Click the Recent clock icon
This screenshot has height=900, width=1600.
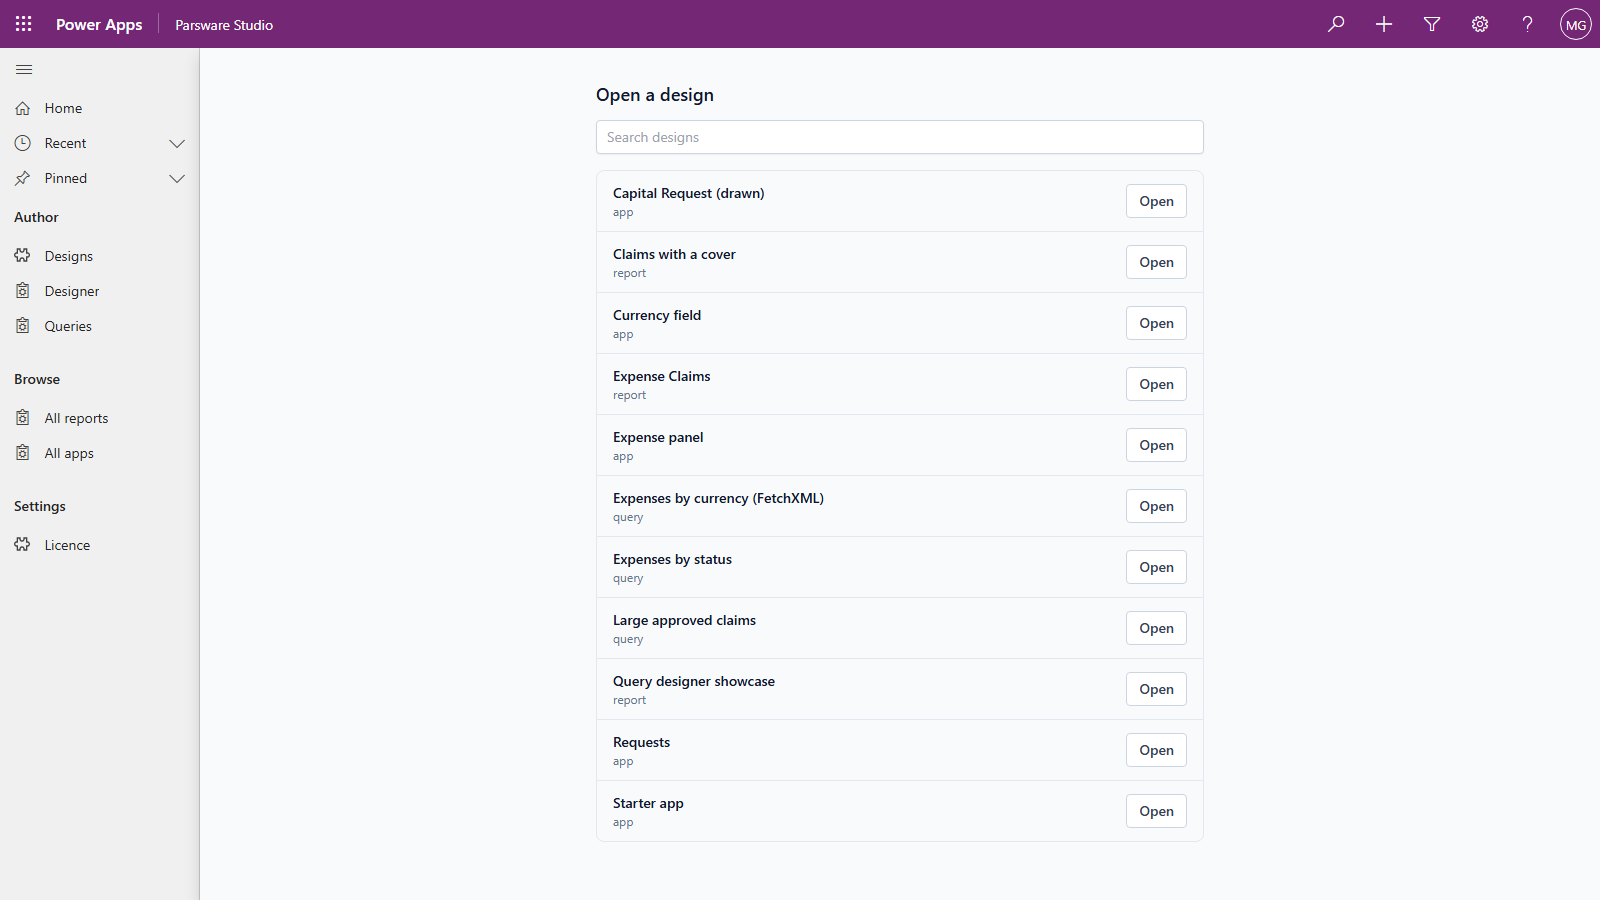coord(23,143)
